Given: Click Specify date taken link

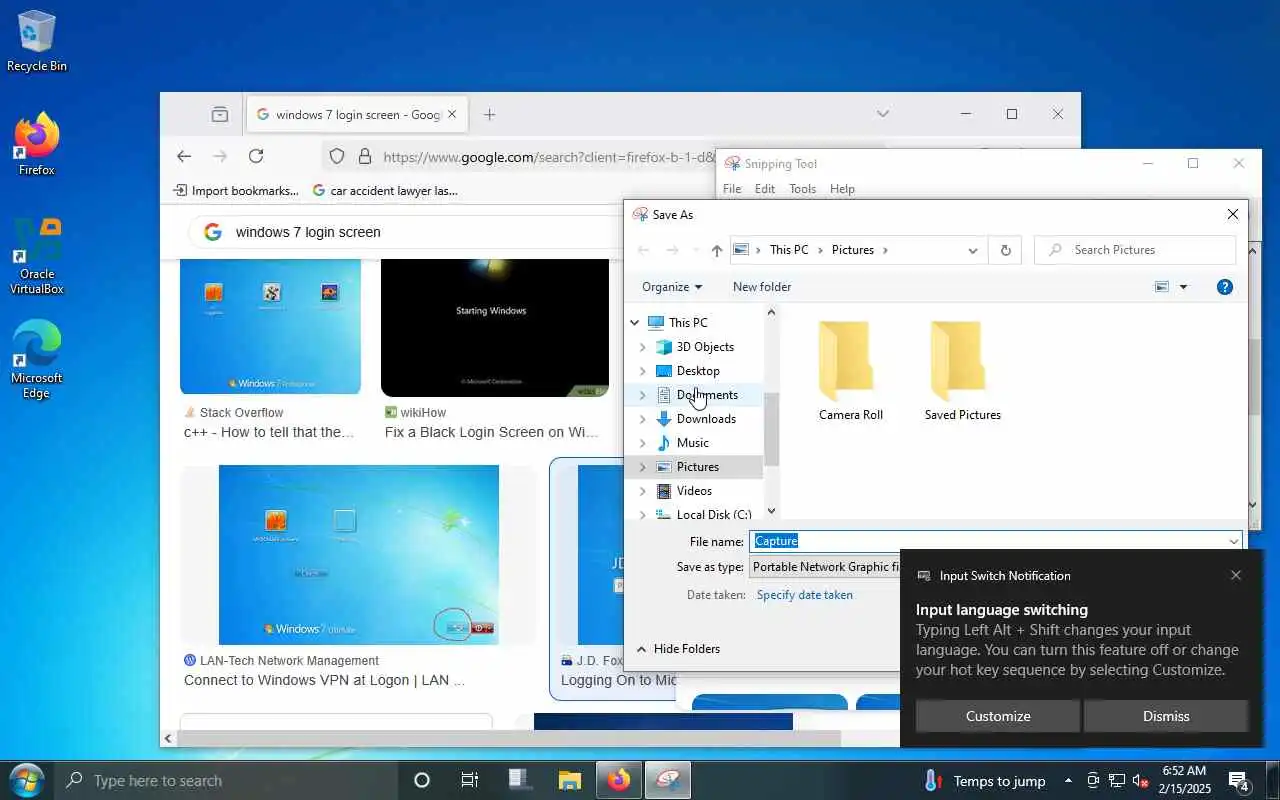Looking at the screenshot, I should 805,595.
